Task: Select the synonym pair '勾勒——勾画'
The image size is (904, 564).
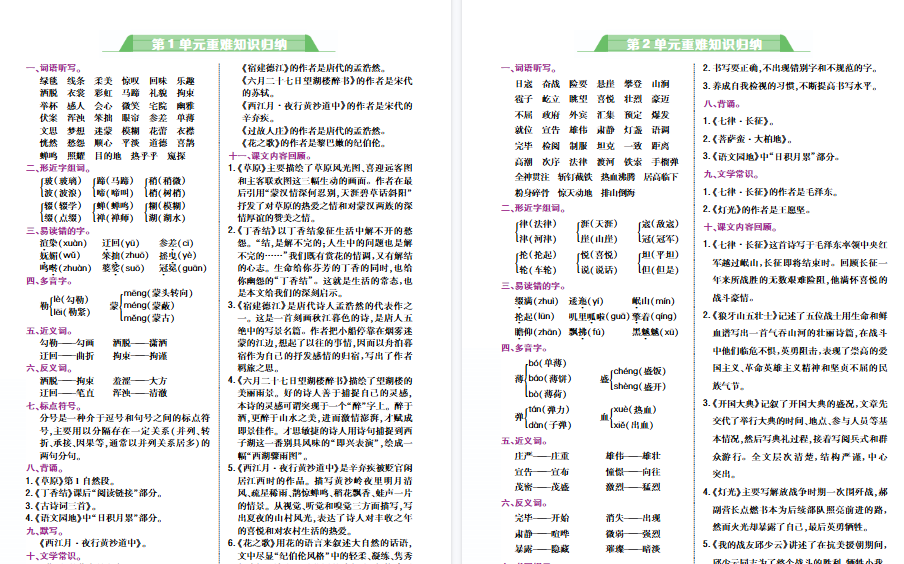Action: [x=67, y=343]
